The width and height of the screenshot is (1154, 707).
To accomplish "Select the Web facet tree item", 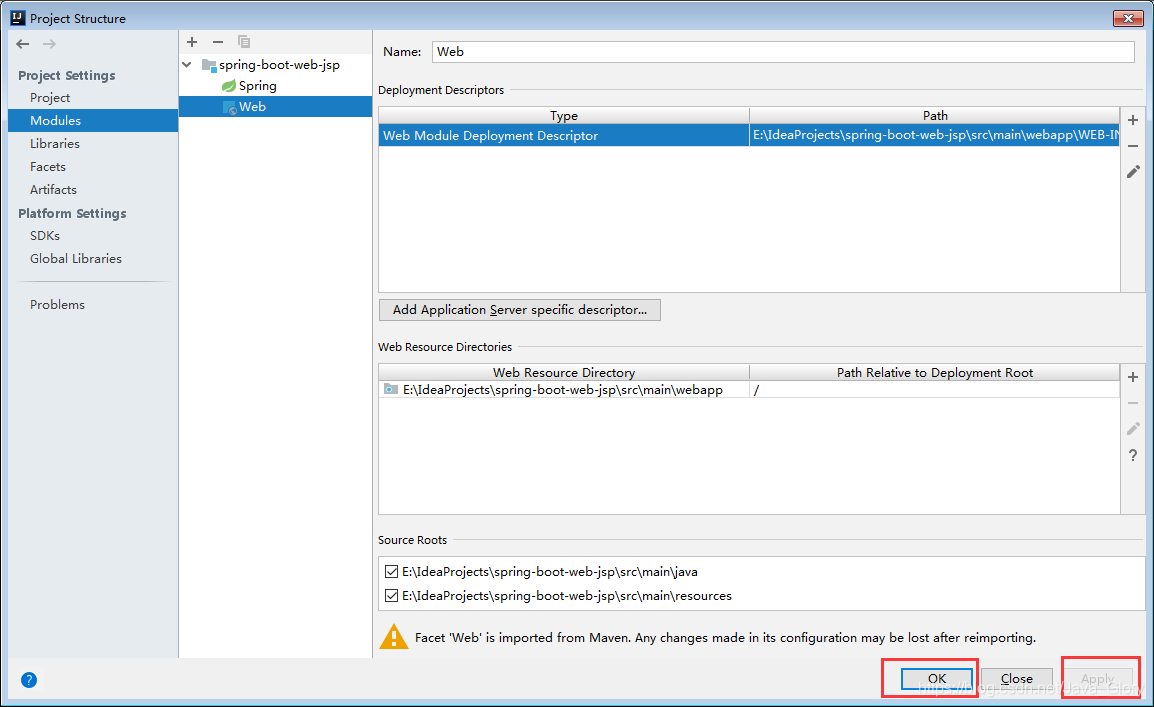I will tap(275, 107).
